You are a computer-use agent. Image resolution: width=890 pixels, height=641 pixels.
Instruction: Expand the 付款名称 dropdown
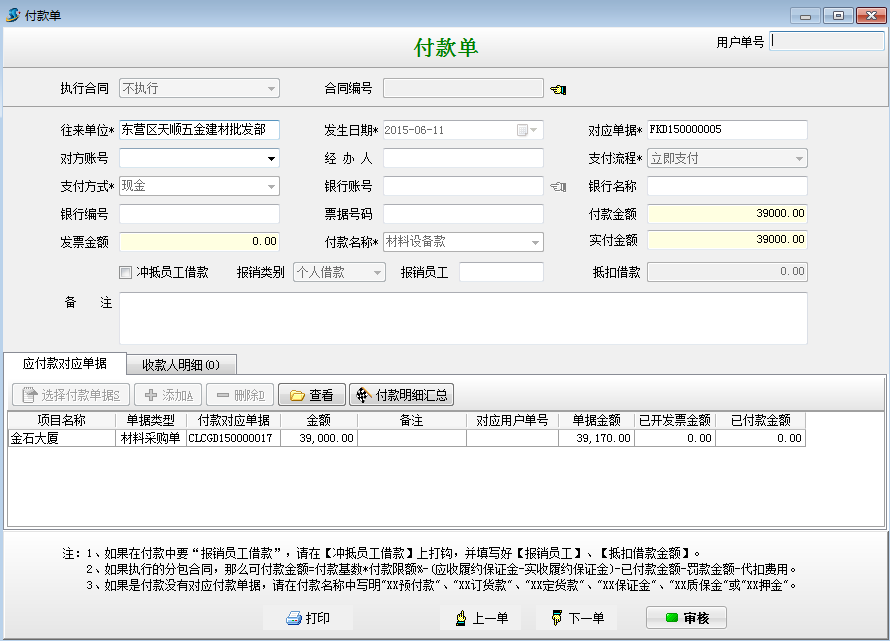(x=535, y=242)
